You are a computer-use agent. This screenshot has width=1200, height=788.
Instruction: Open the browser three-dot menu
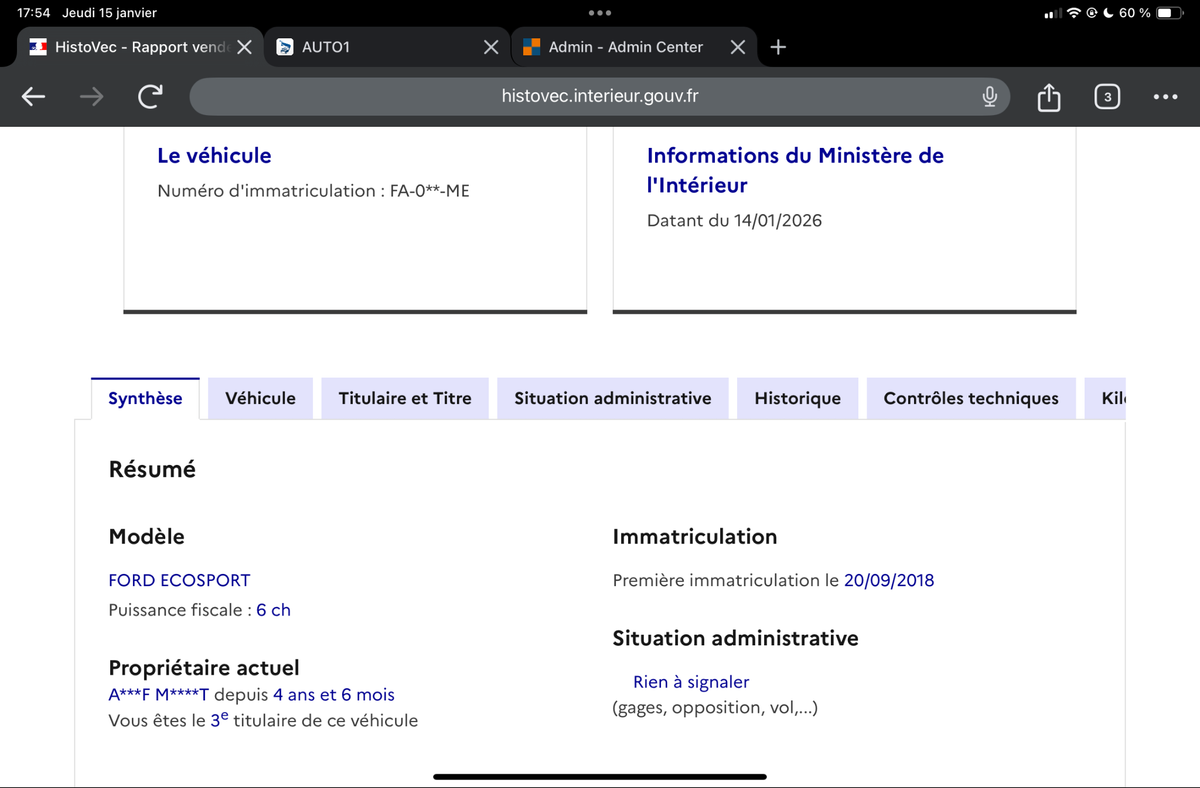pos(1164,97)
